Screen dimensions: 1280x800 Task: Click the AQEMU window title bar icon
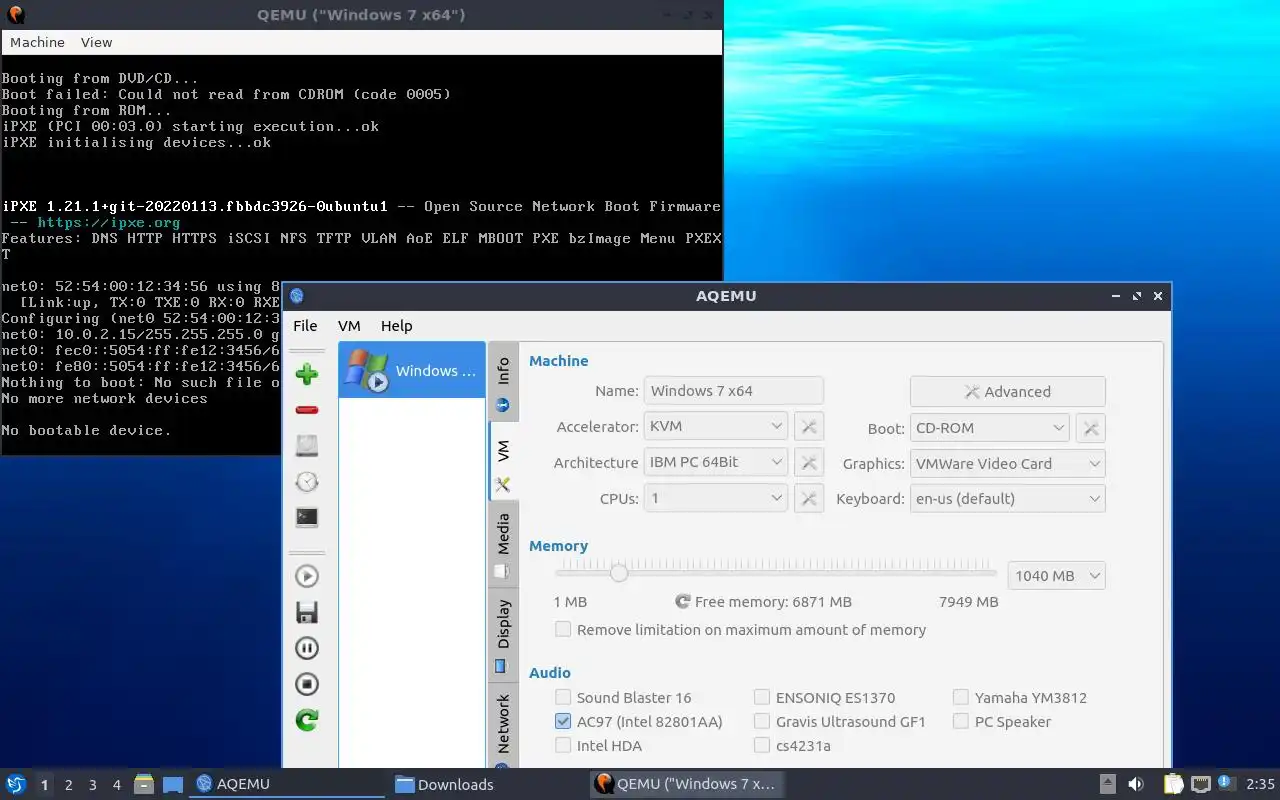click(x=297, y=296)
